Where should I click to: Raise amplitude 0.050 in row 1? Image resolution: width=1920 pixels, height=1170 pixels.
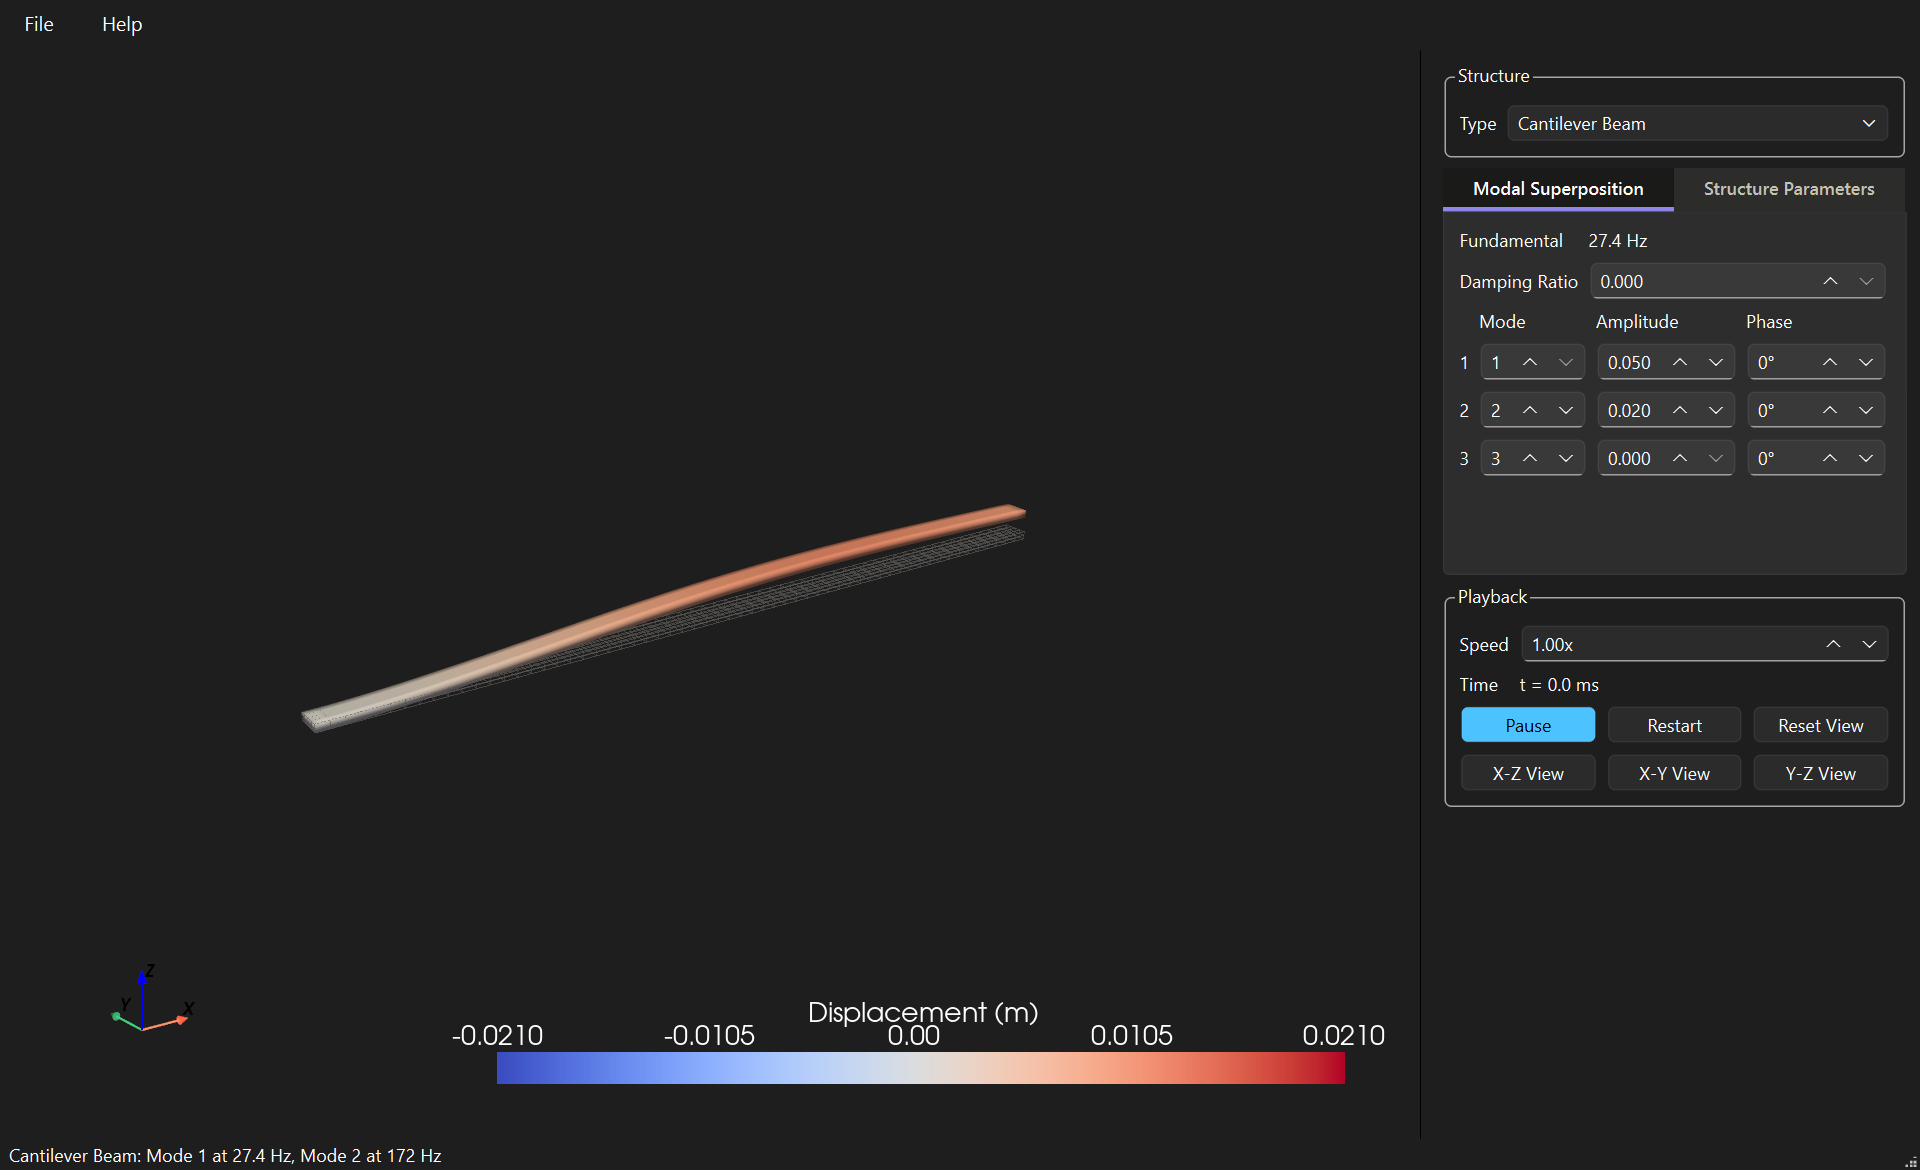tap(1680, 363)
